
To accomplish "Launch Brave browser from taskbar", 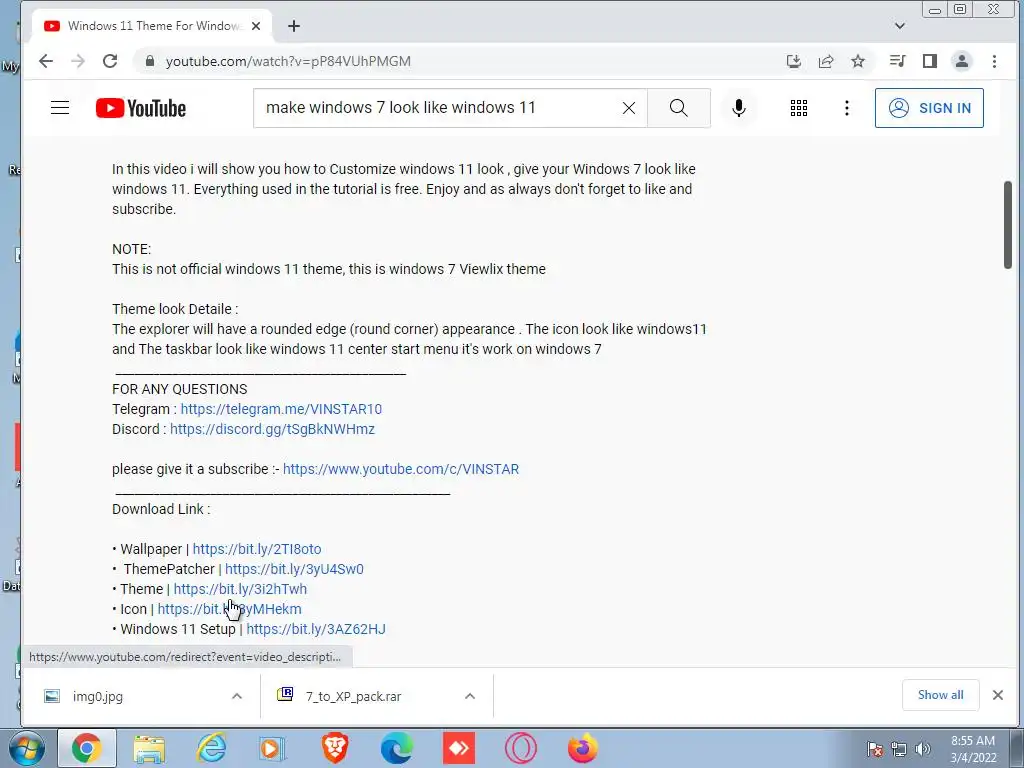I will point(335,748).
